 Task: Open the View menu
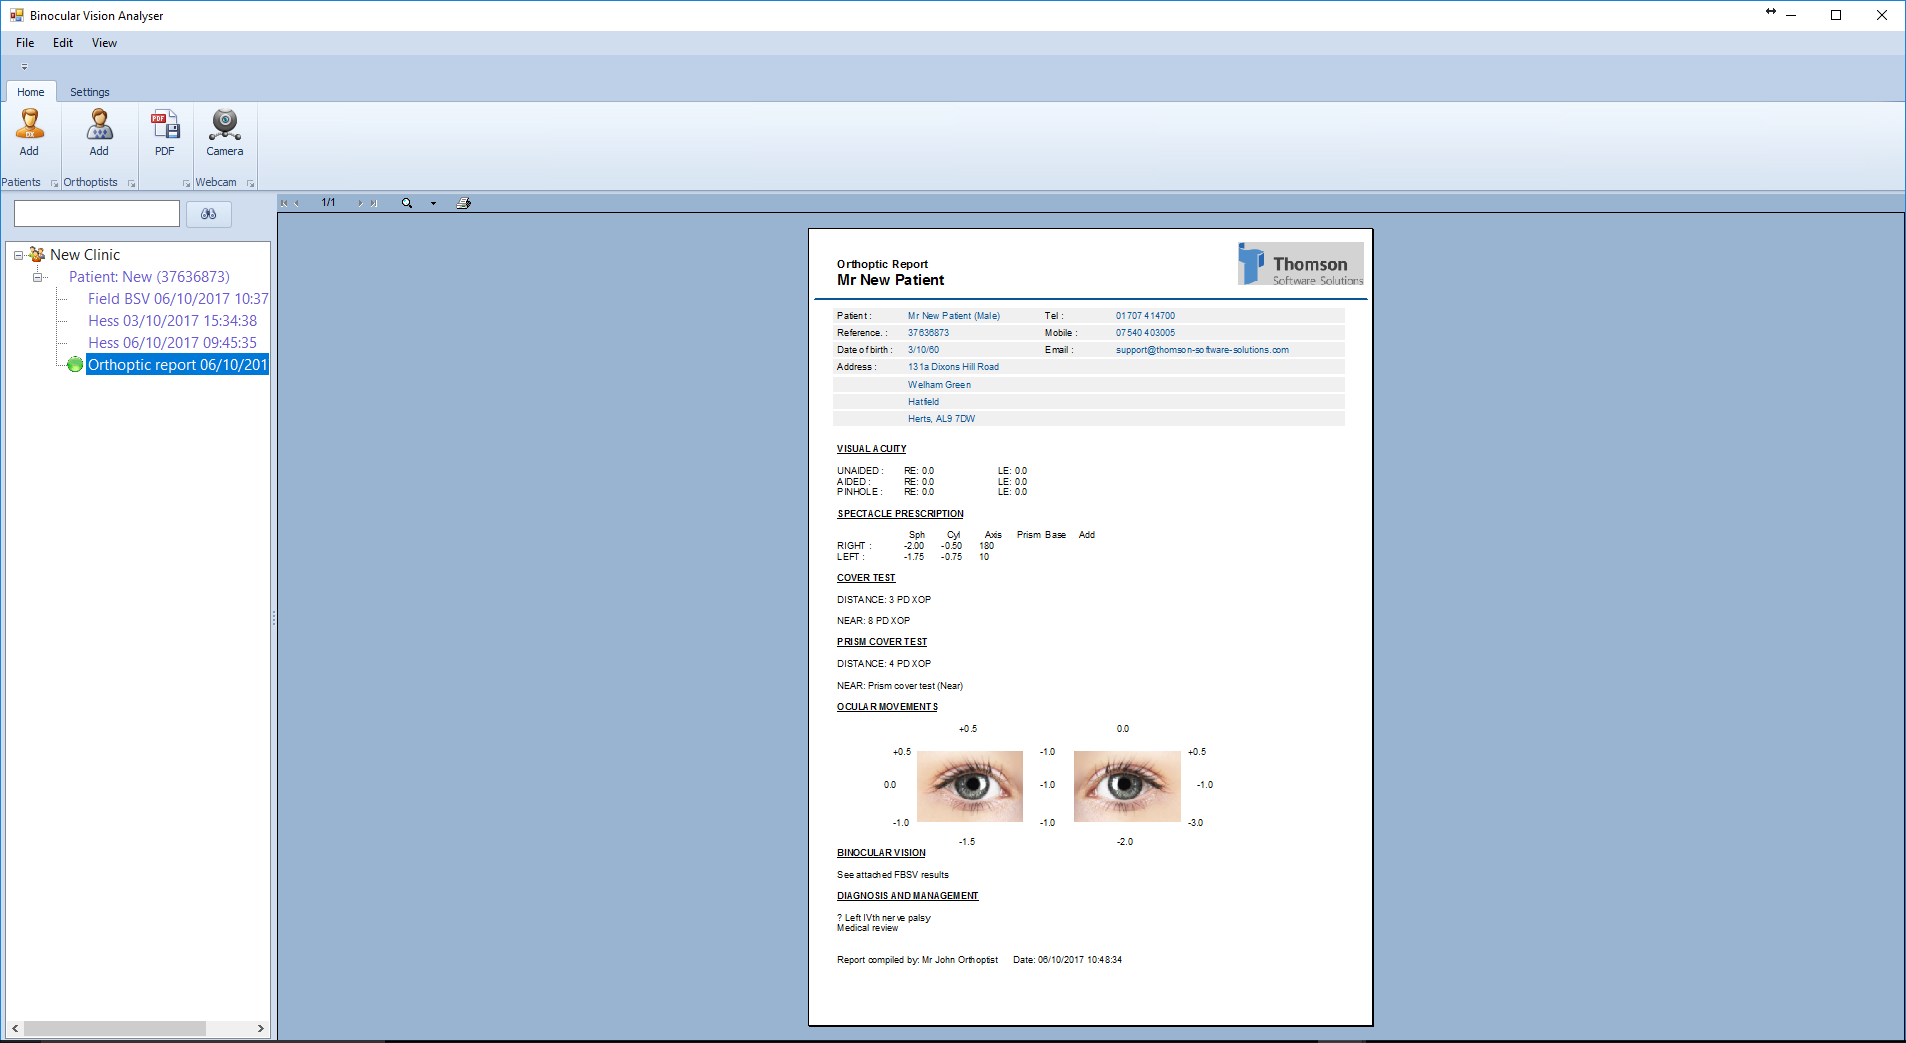coord(104,43)
